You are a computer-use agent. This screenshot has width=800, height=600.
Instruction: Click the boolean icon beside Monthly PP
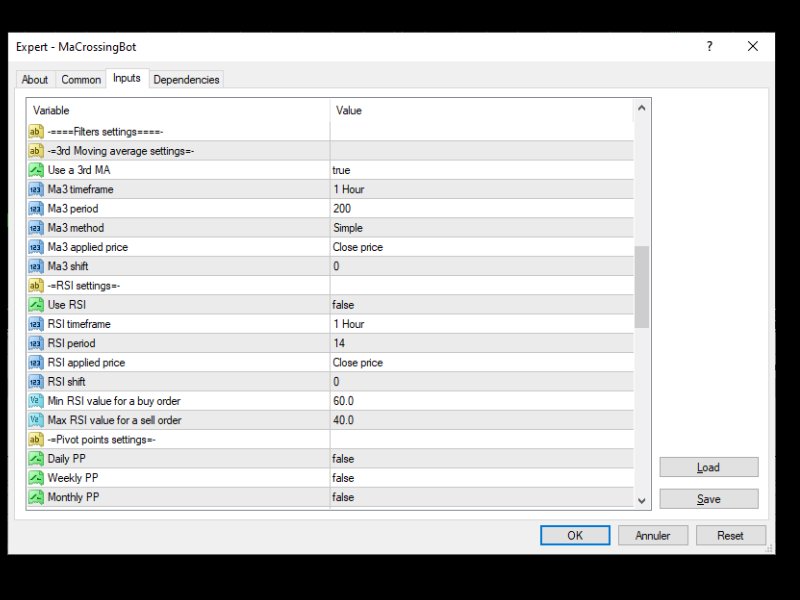point(36,497)
